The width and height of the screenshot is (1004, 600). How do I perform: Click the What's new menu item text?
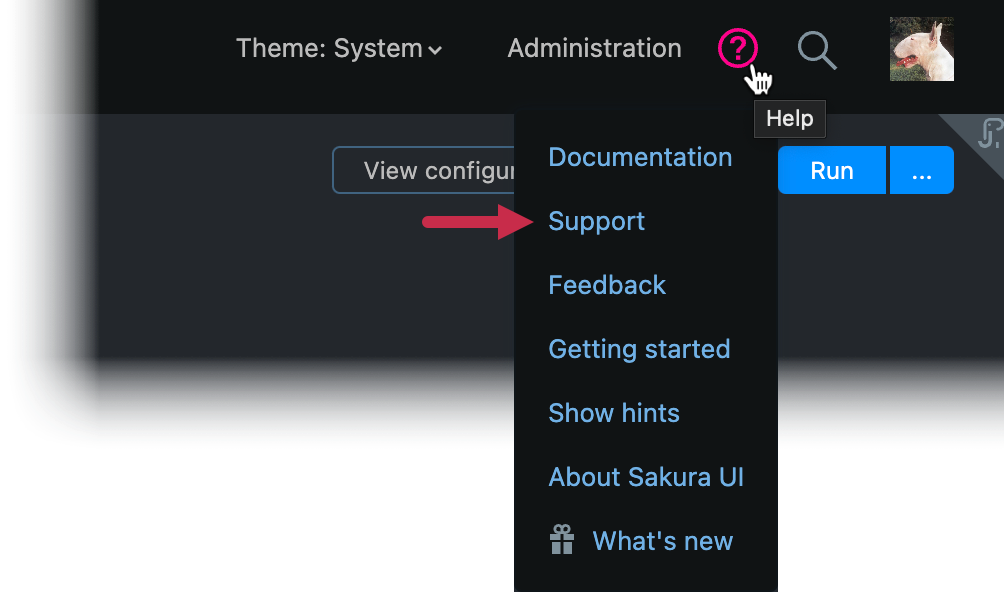tap(663, 541)
